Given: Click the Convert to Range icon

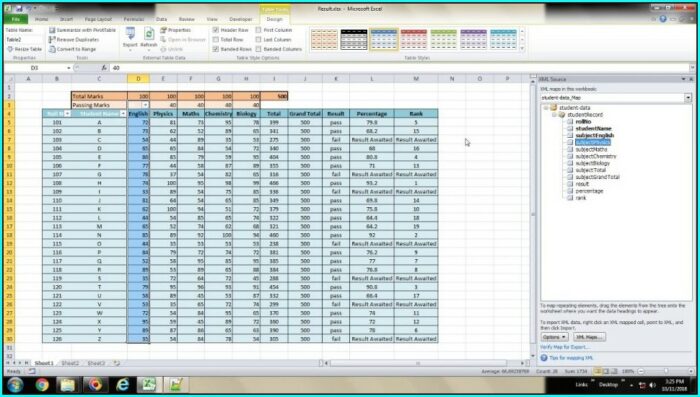Looking at the screenshot, I should tap(52, 49).
